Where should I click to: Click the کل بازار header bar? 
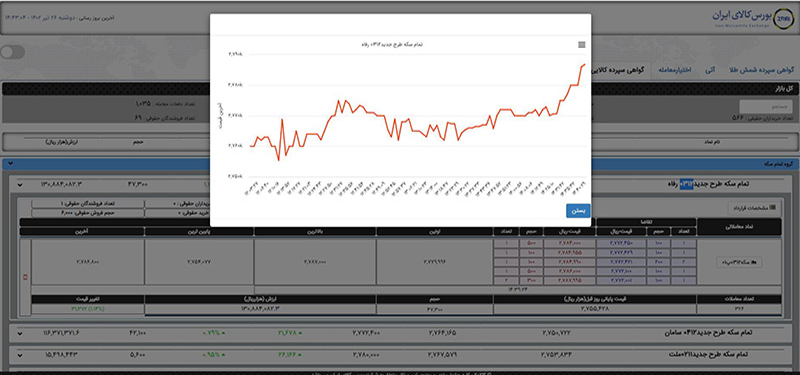(x=399, y=88)
